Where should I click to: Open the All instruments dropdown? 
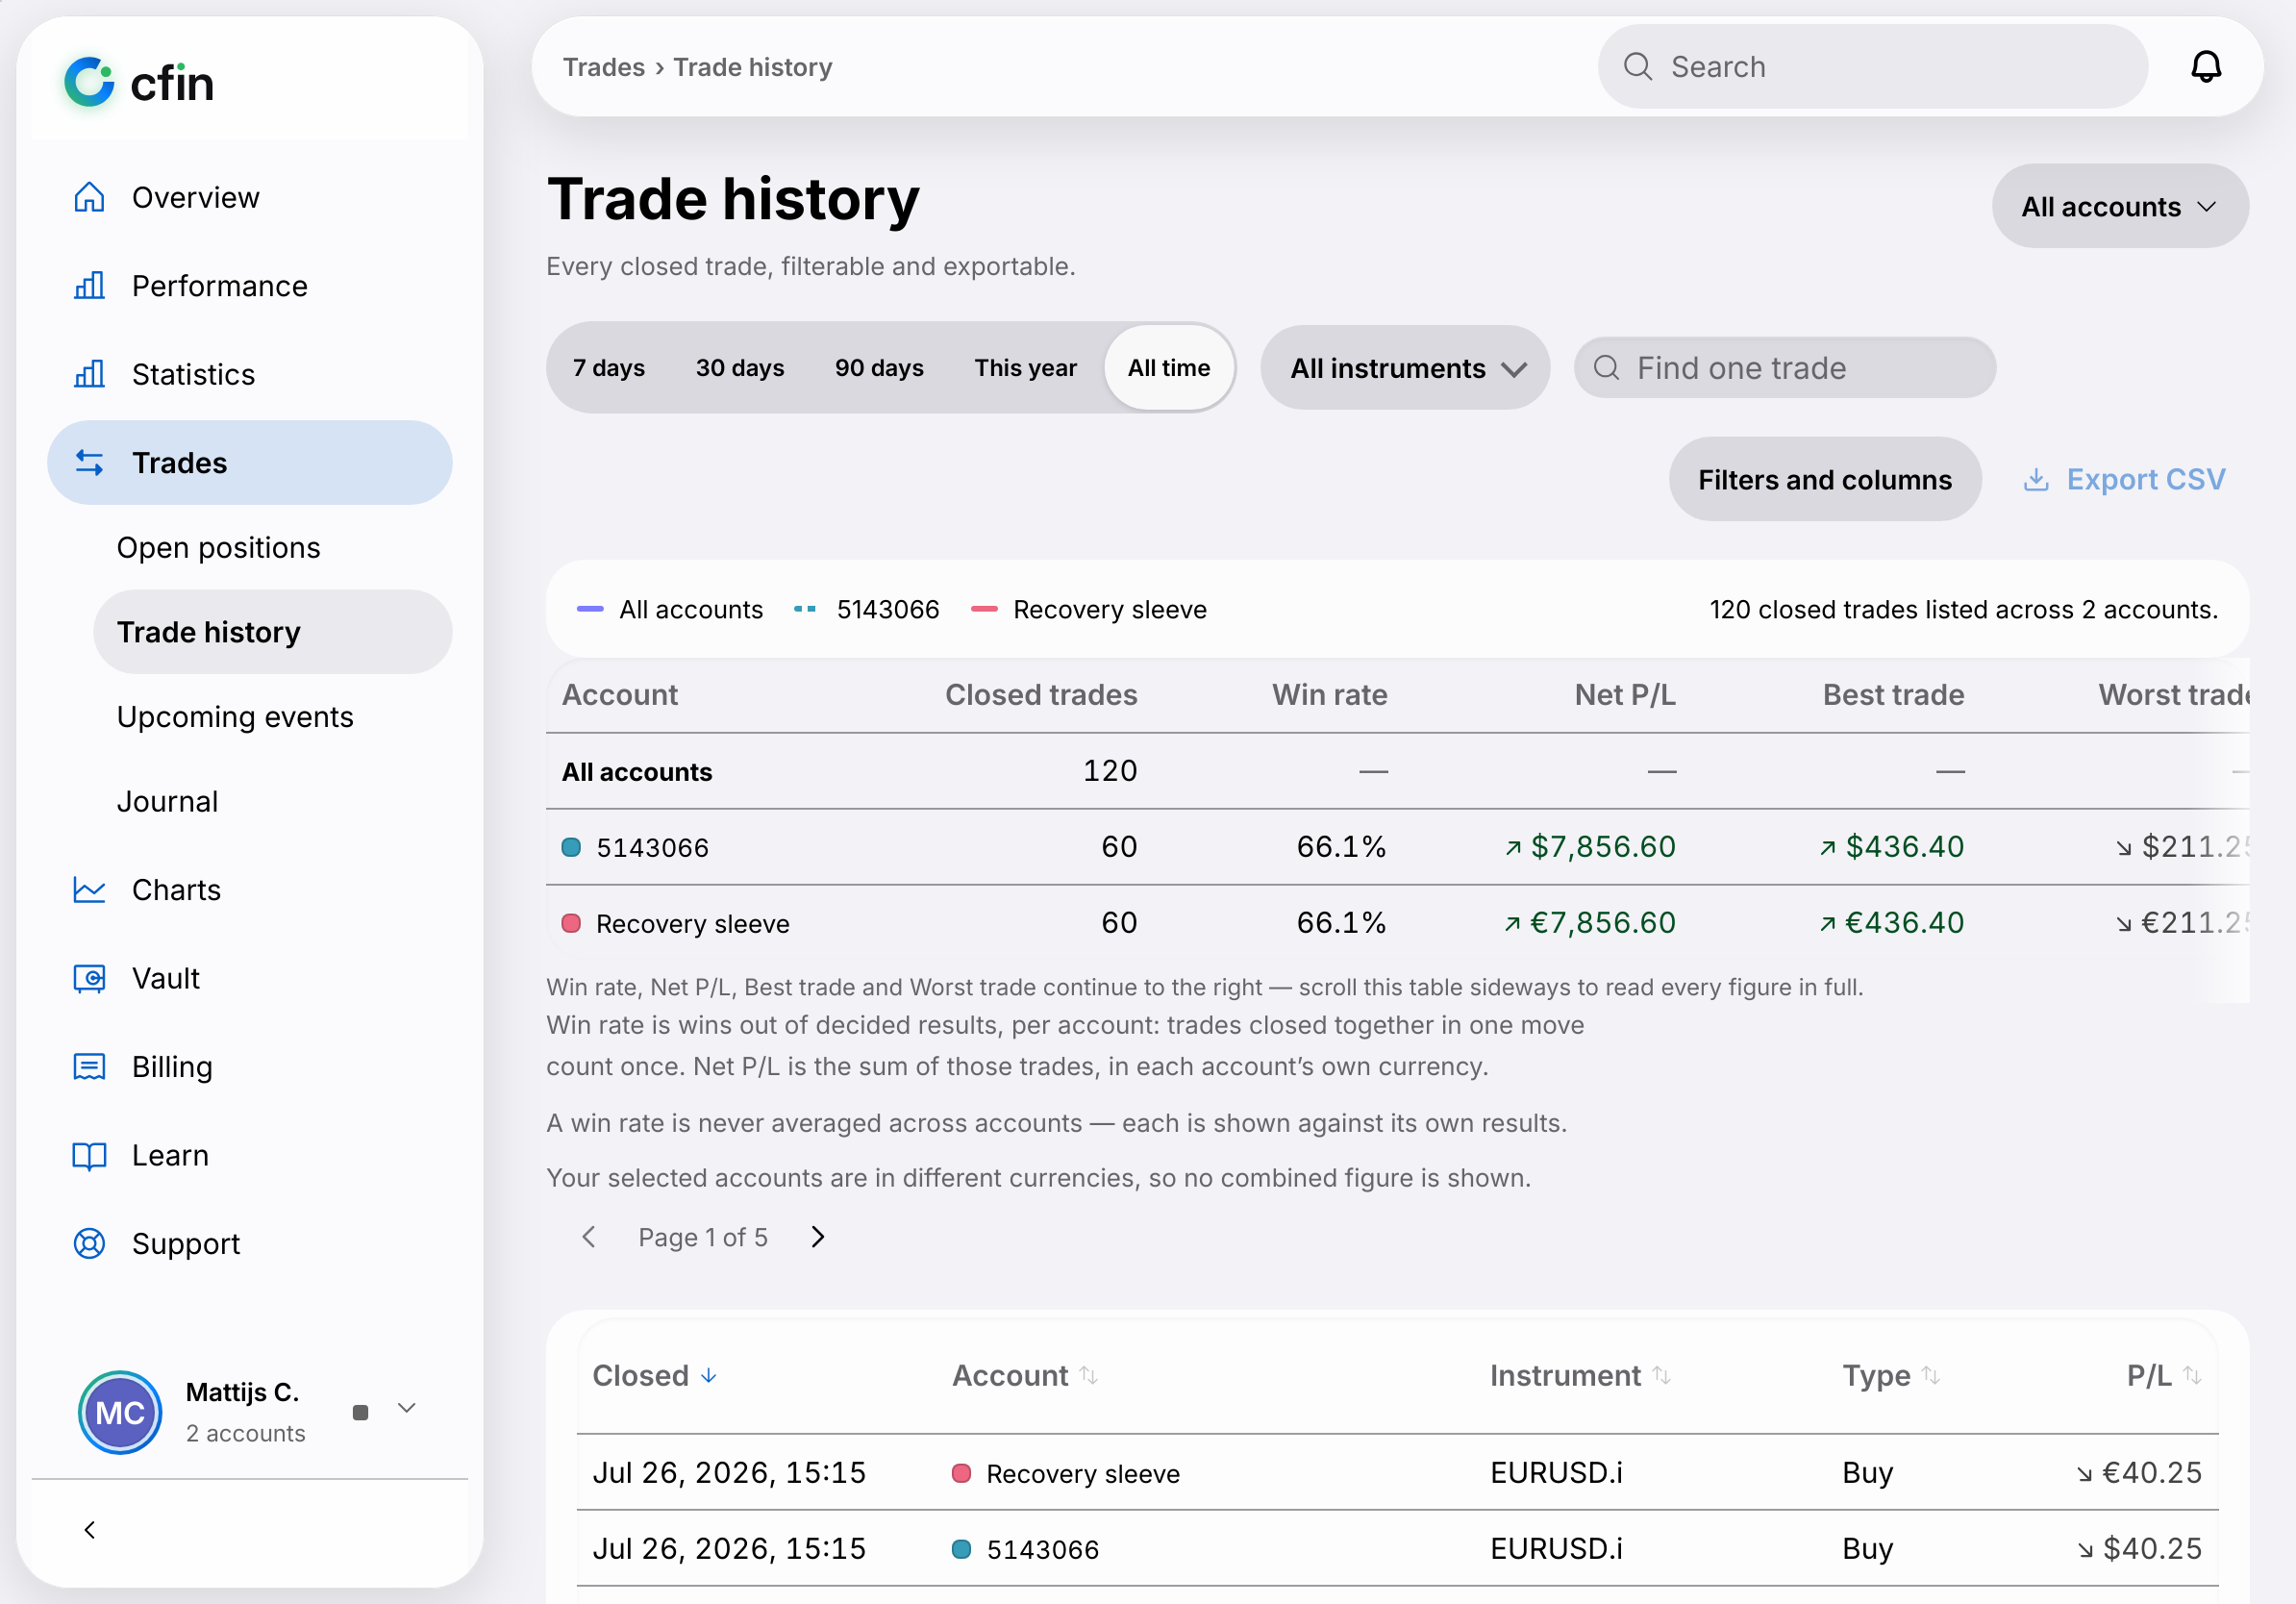(1405, 368)
